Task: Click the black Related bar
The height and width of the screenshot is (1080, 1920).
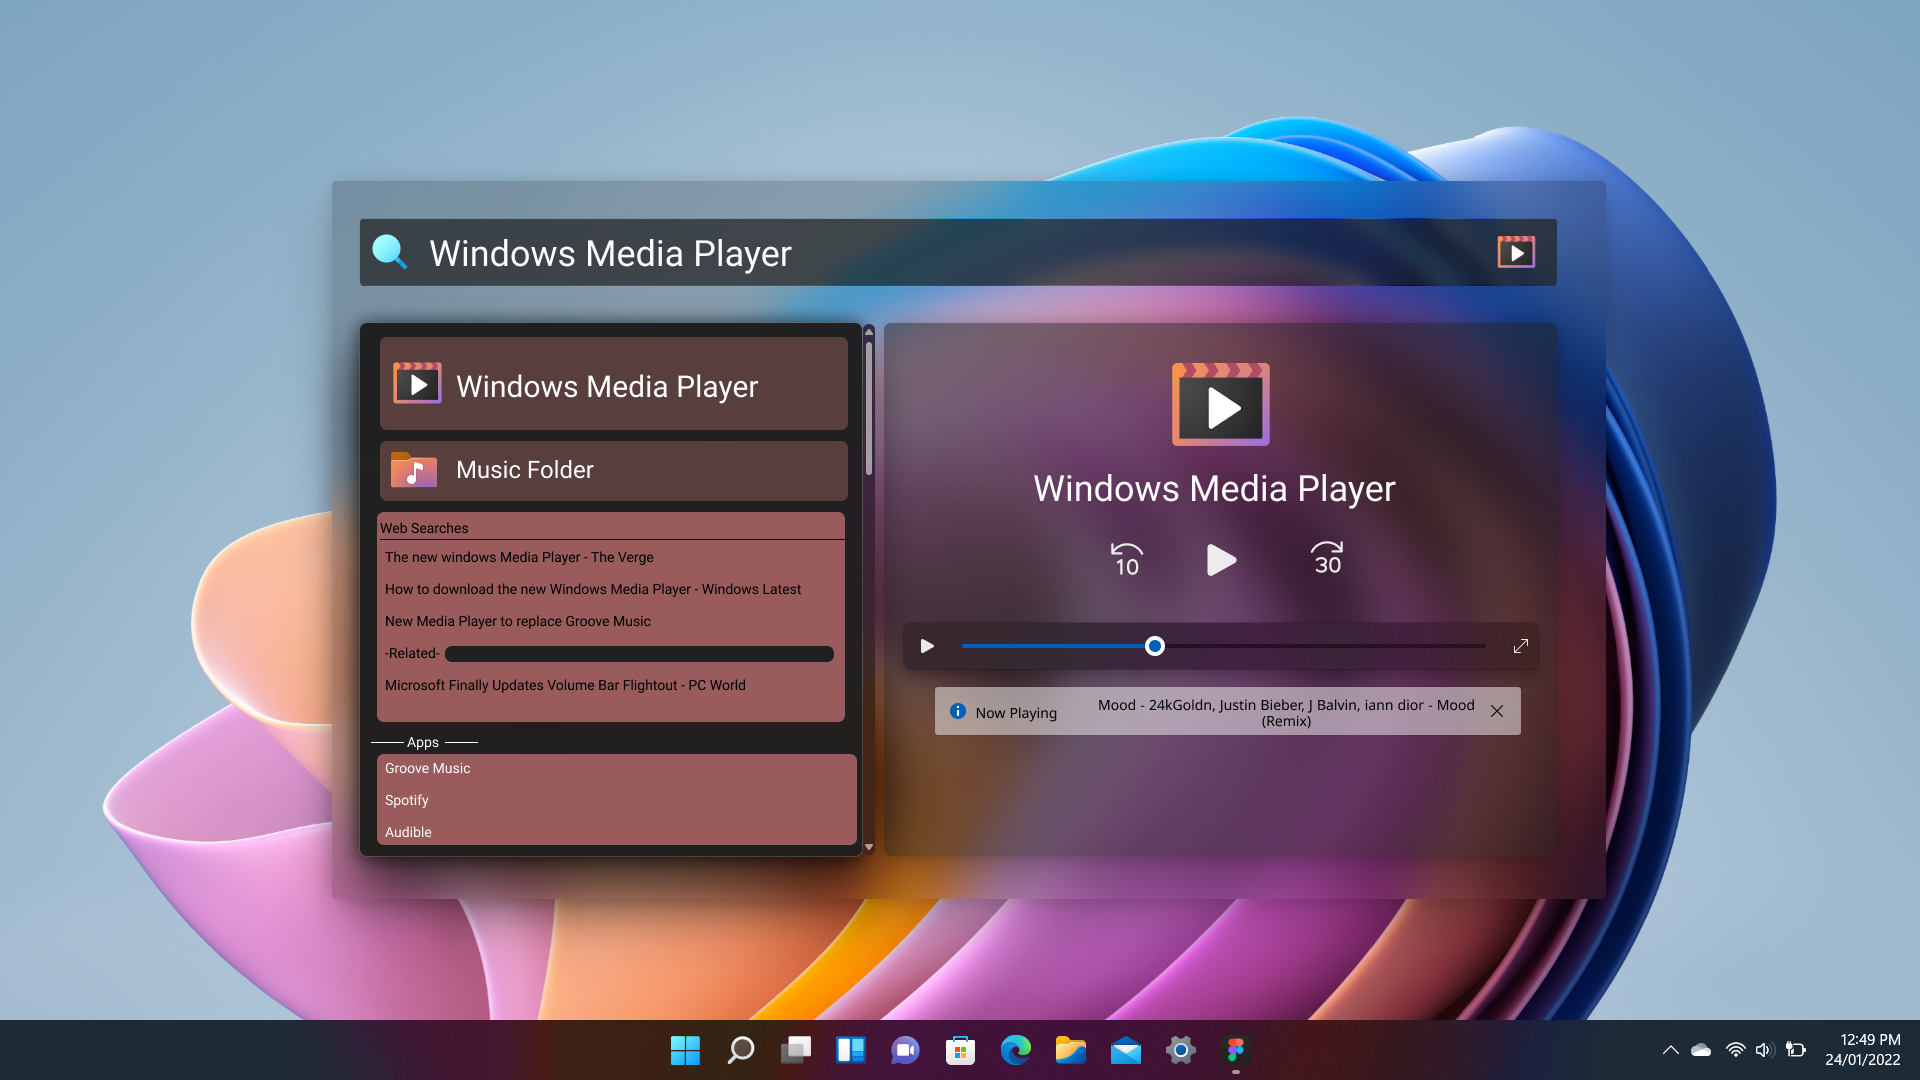Action: pos(639,653)
